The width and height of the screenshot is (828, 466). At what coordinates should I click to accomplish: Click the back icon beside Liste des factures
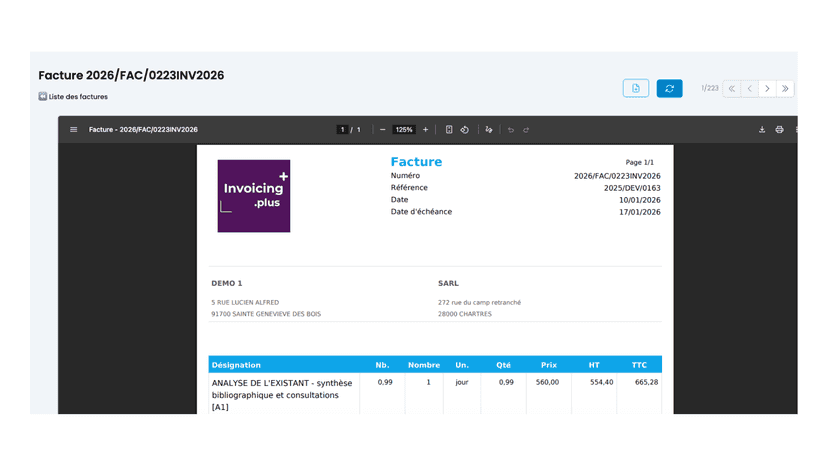pyautogui.click(x=43, y=96)
